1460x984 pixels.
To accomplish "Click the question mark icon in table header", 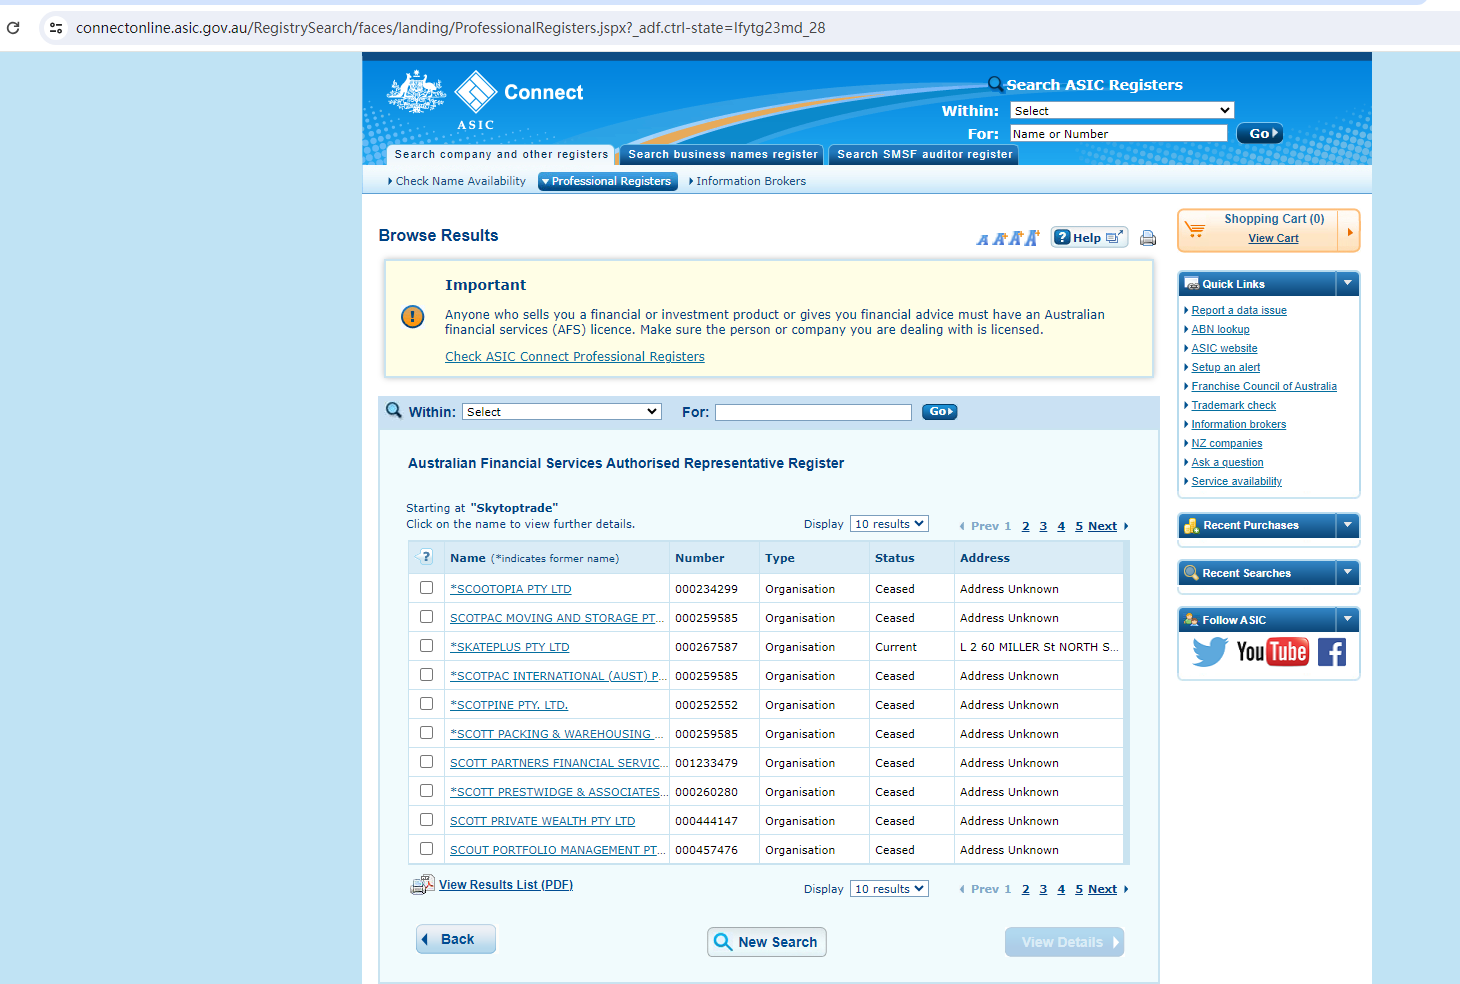I will click(426, 557).
